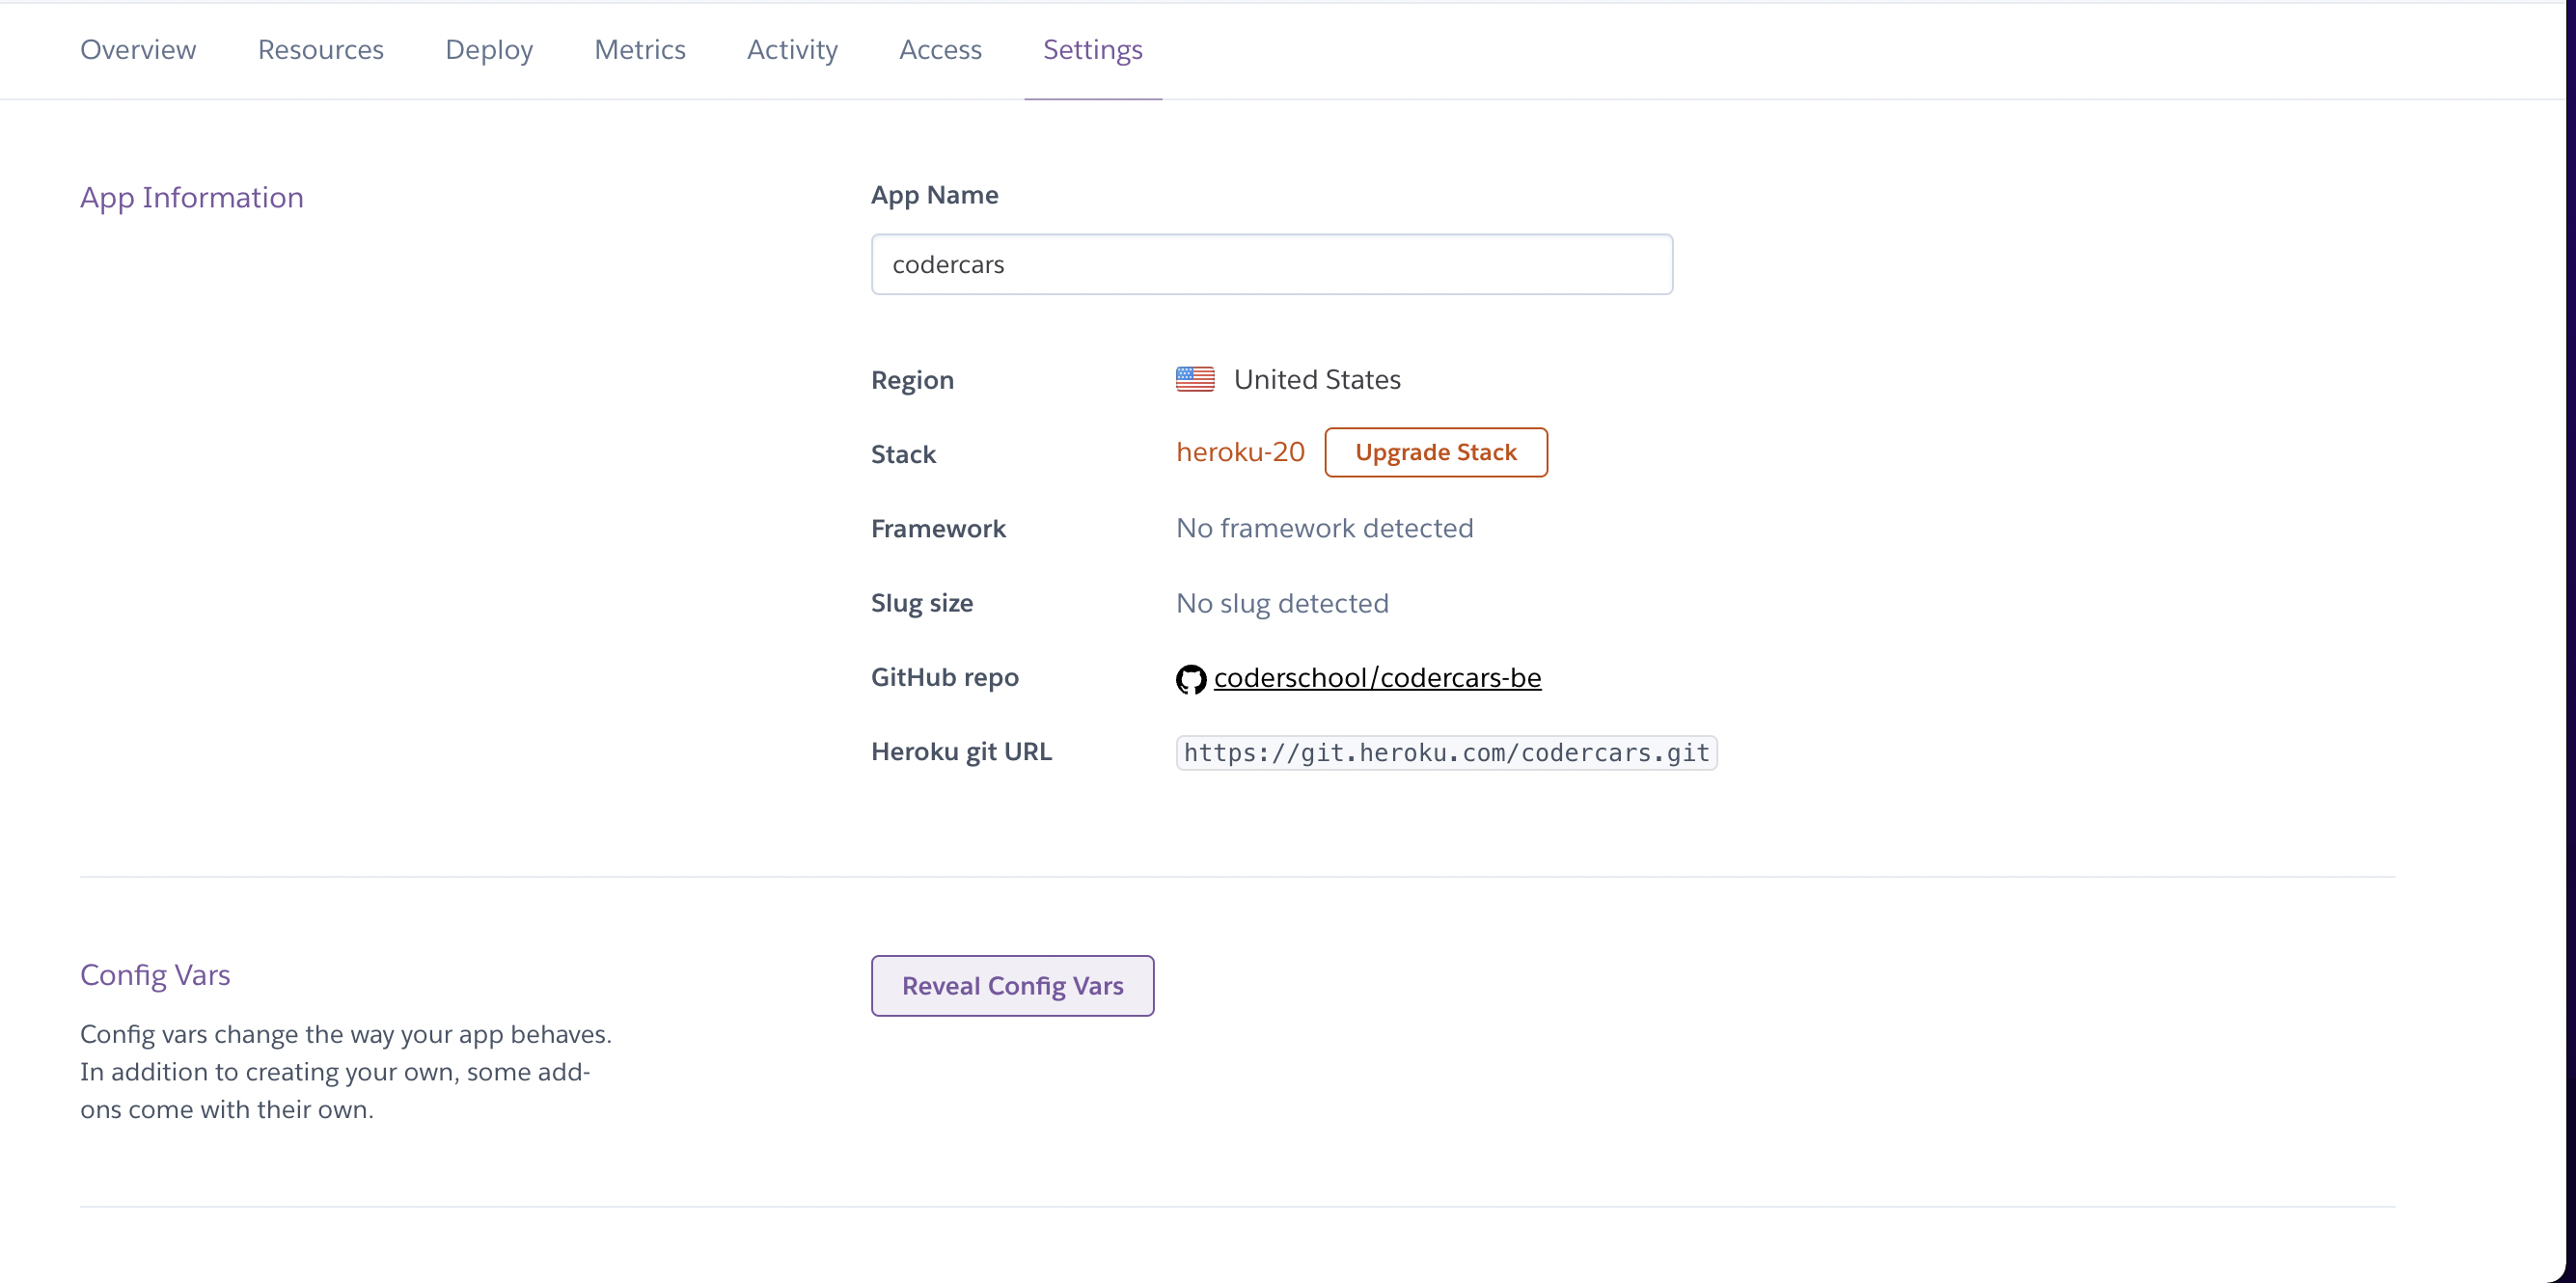Click the GitHub octocat icon
The image size is (2576, 1283).
[1190, 679]
